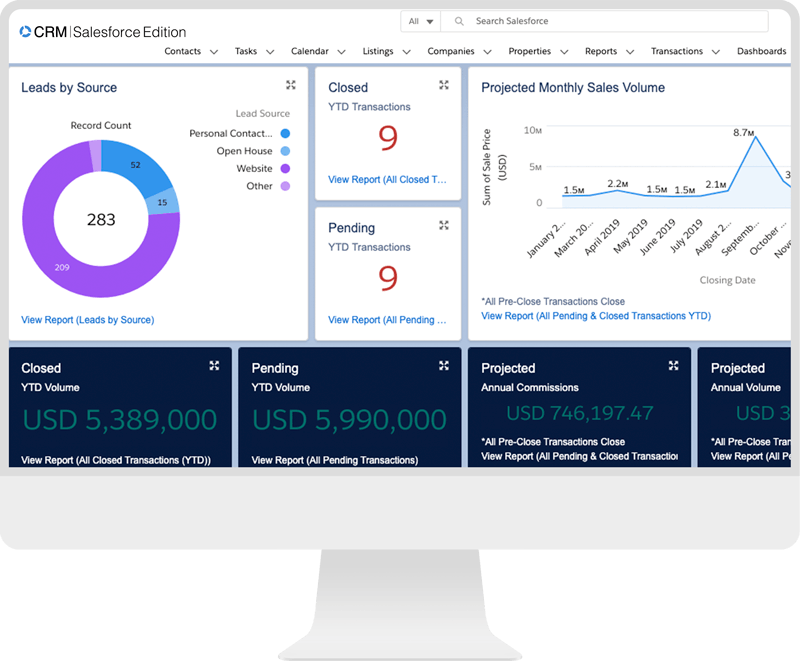The width and height of the screenshot is (800, 661).
Task: Expand the Leads by Source card
Action: click(x=291, y=85)
